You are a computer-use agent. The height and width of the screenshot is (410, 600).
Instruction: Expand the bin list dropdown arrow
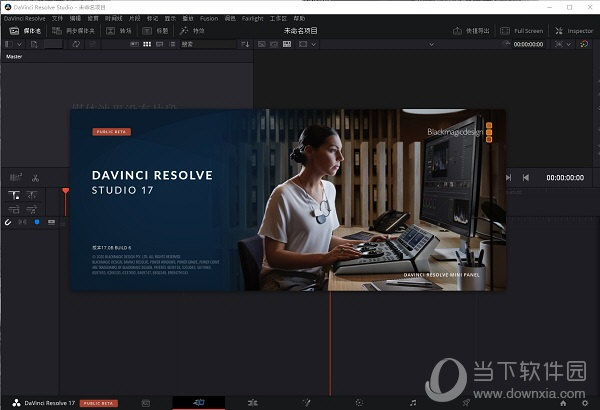click(x=19, y=44)
